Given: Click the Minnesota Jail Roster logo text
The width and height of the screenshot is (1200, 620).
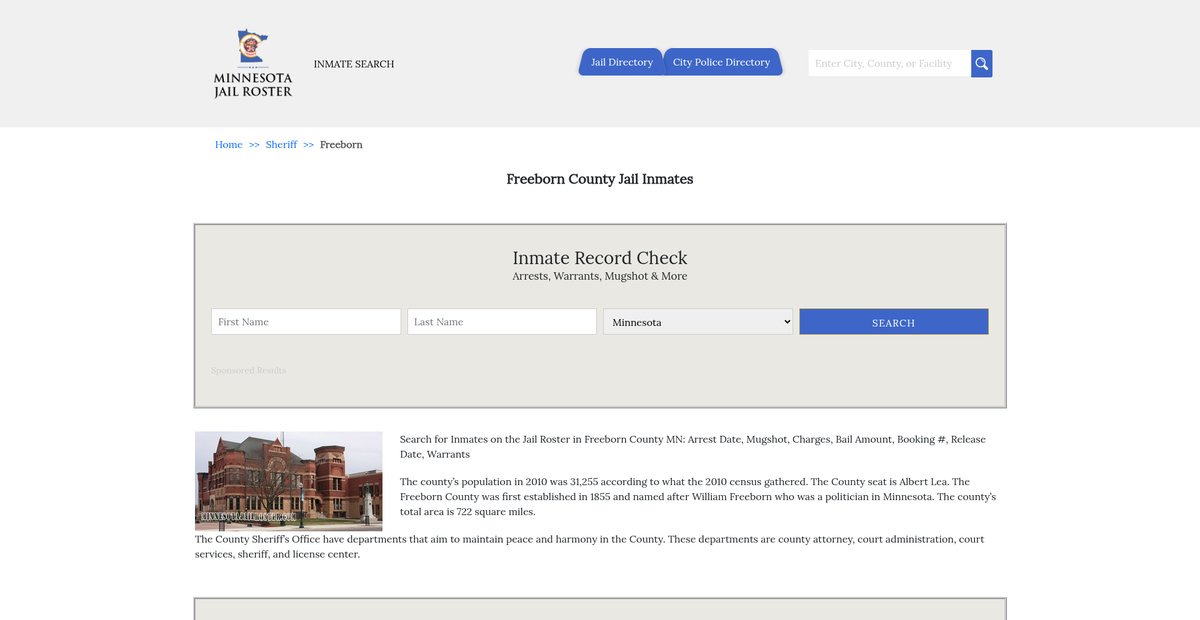Looking at the screenshot, I should point(253,85).
